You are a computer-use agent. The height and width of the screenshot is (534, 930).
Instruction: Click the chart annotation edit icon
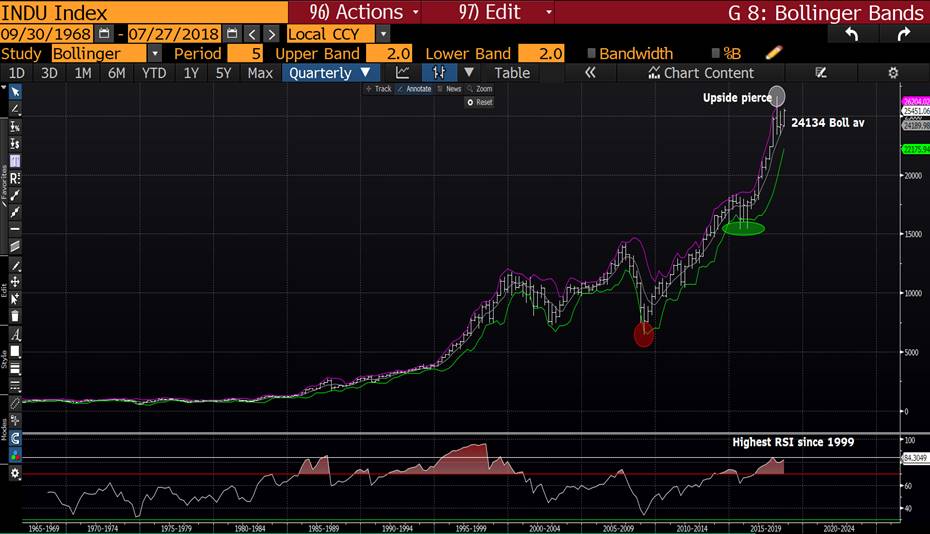pyautogui.click(x=821, y=72)
